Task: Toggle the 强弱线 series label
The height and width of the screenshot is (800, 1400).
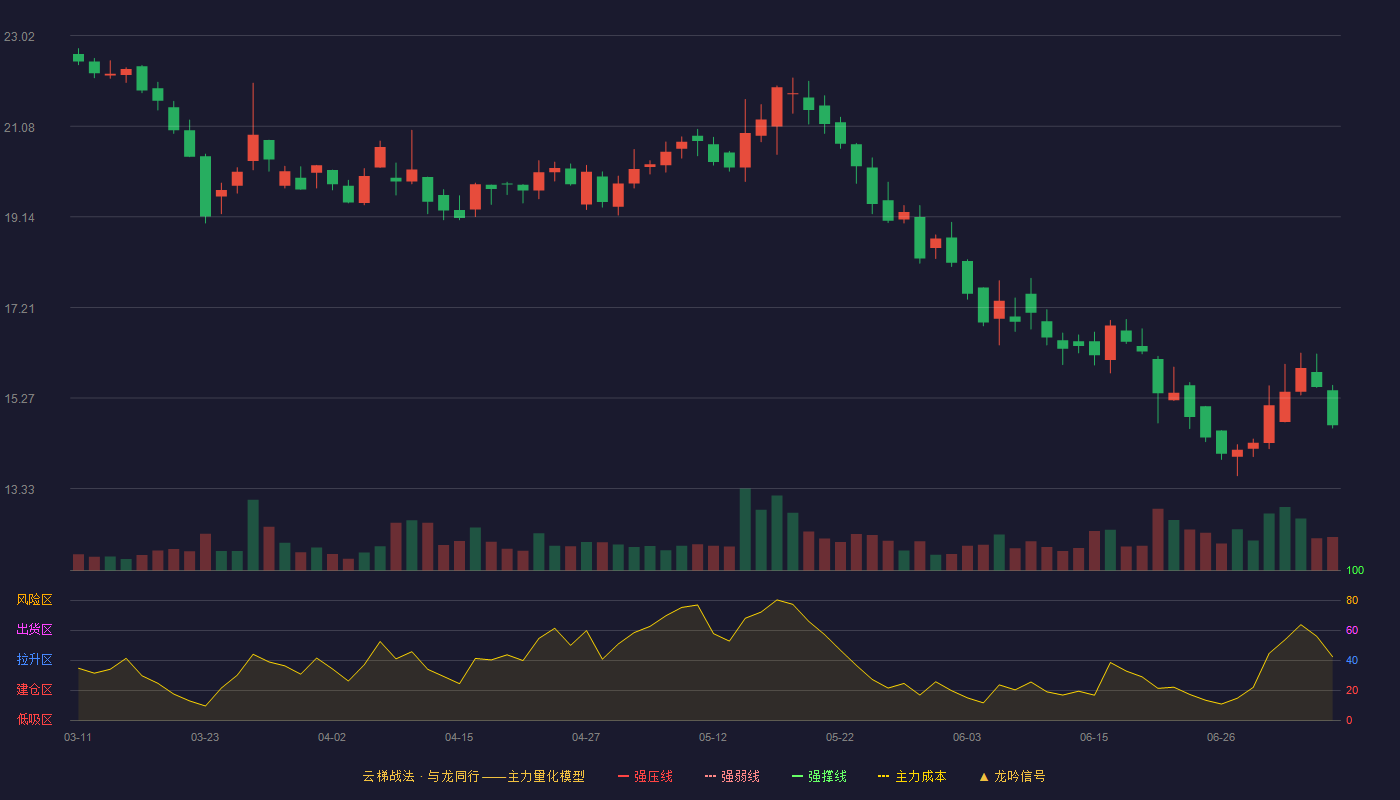Action: pos(740,776)
